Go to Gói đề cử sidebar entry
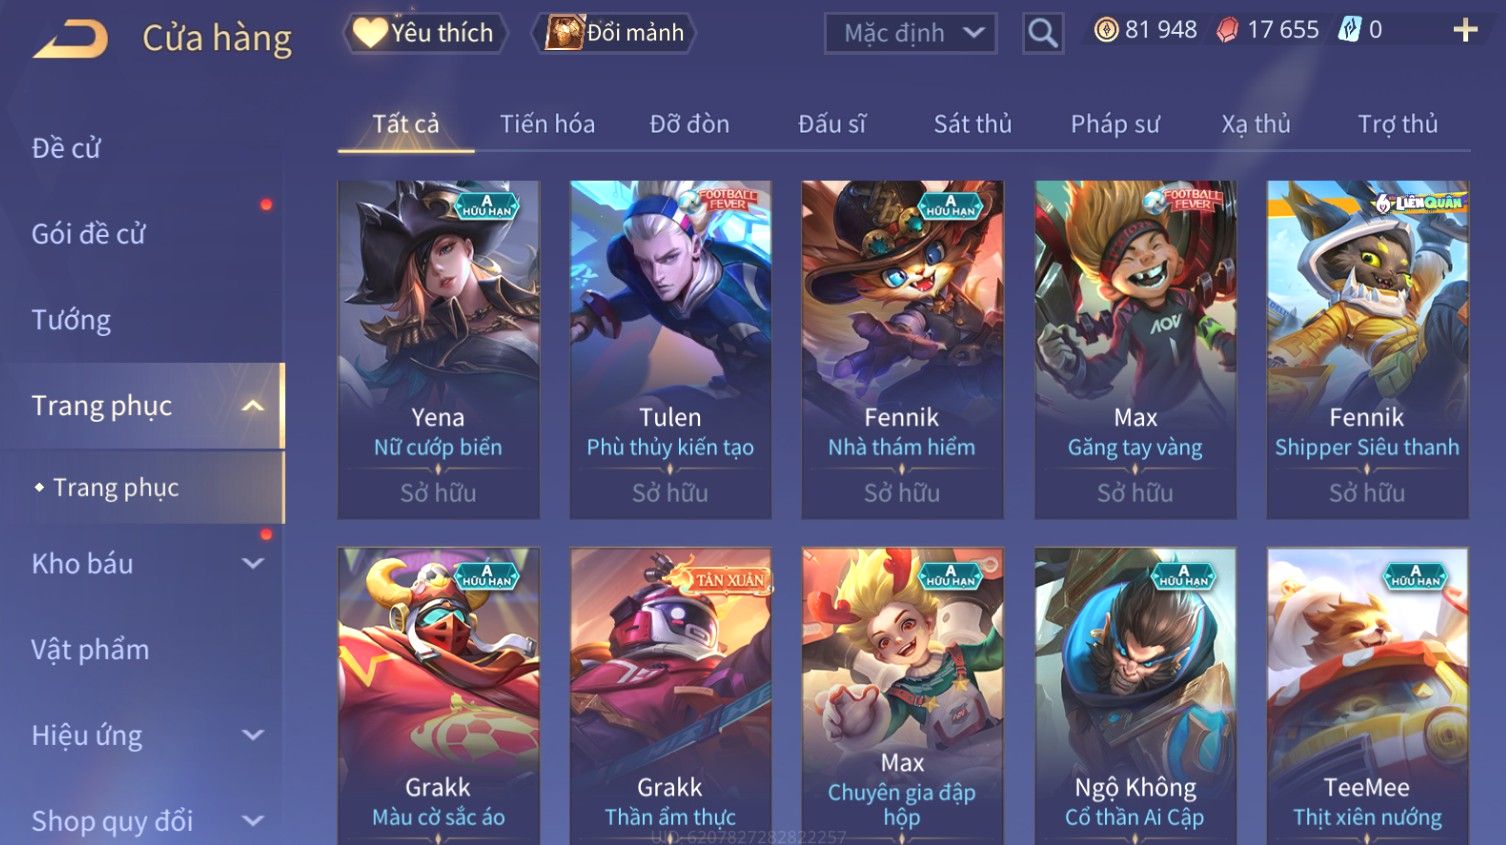 (88, 234)
